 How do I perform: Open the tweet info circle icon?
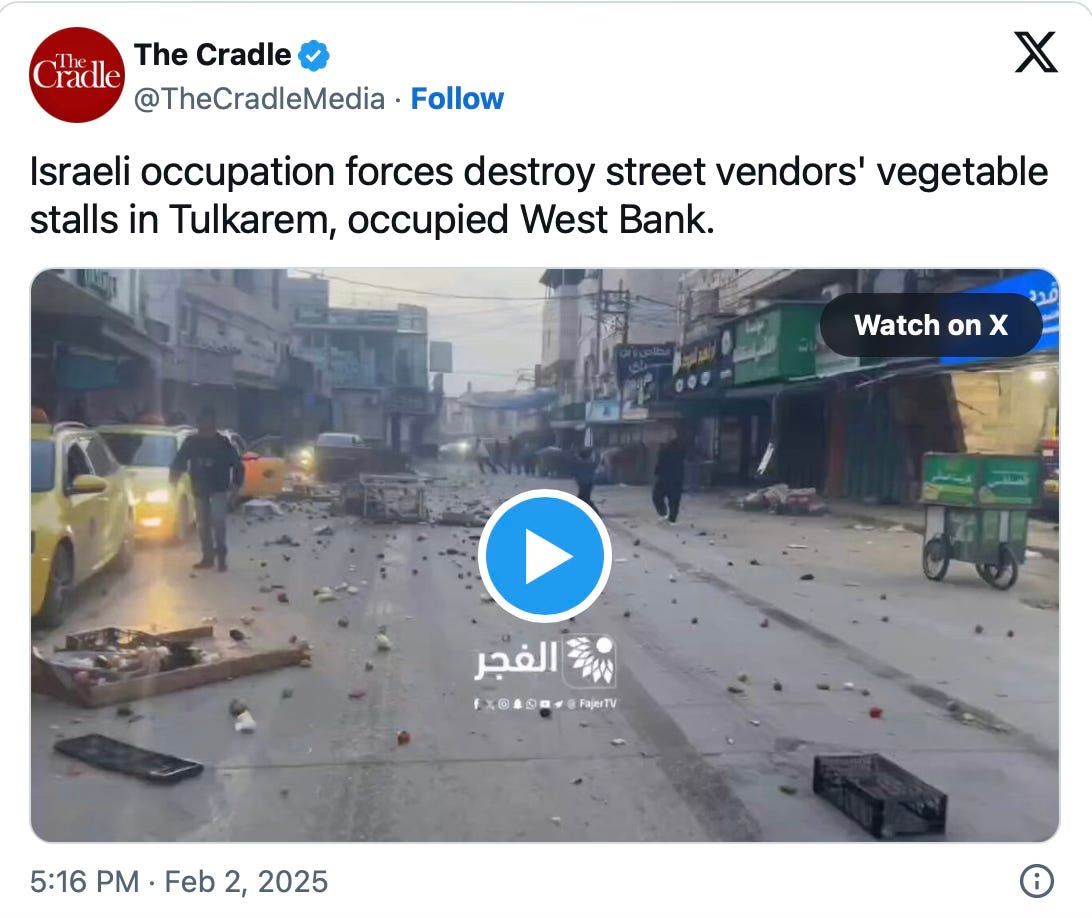[x=1036, y=881]
